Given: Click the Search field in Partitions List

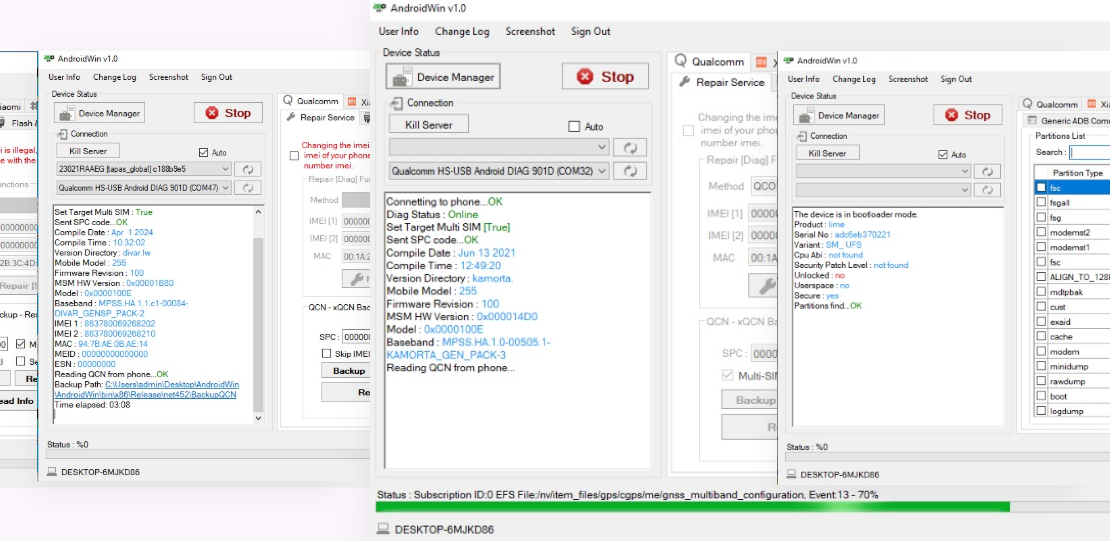Looking at the screenshot, I should [x=1089, y=153].
